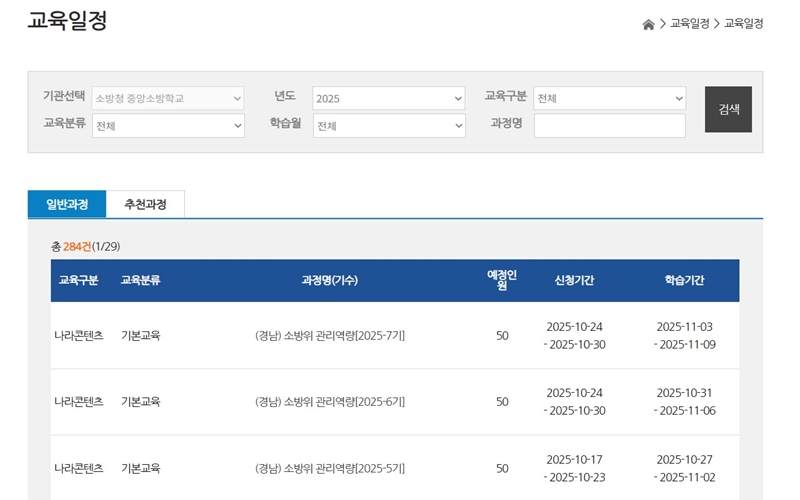Click the 교육구분 column header
Viewport: 800px width, 500px height.
coord(78,280)
